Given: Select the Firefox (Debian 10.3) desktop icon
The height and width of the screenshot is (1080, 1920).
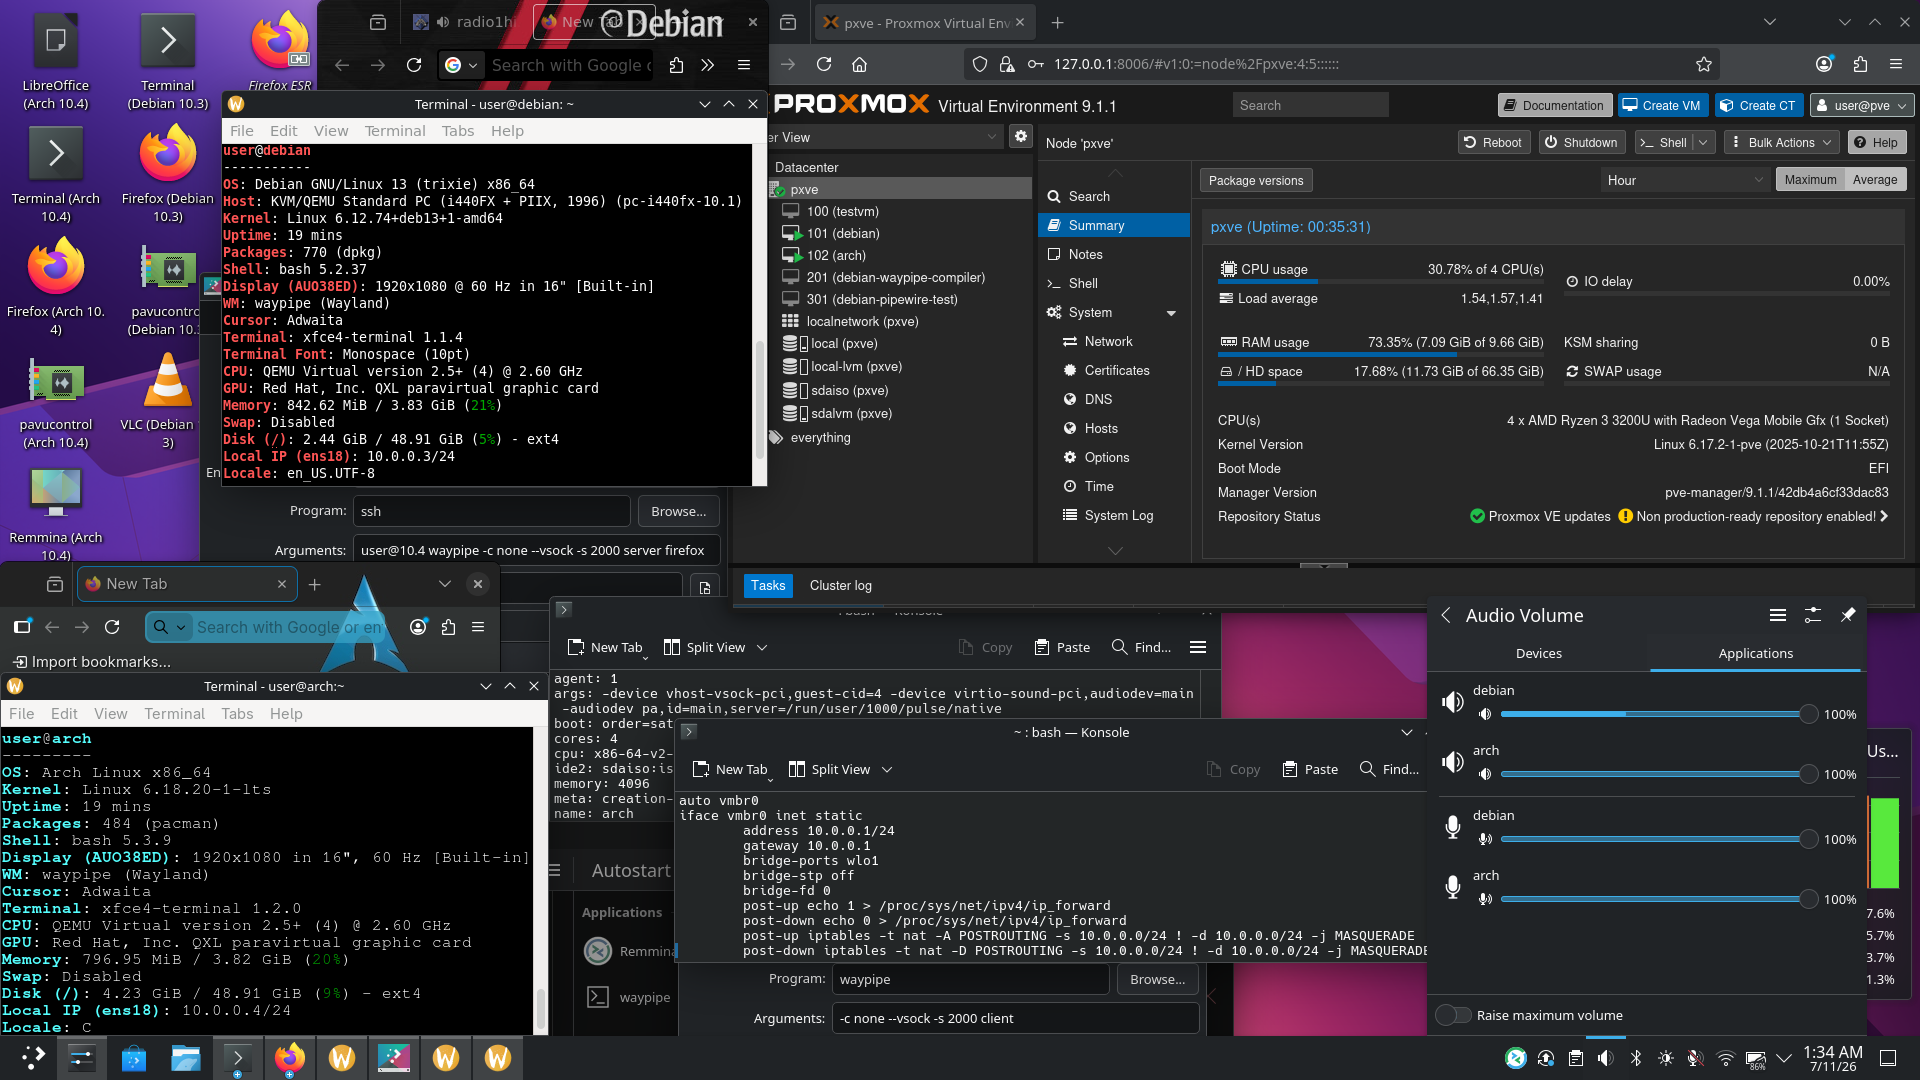Looking at the screenshot, I should click(168, 175).
